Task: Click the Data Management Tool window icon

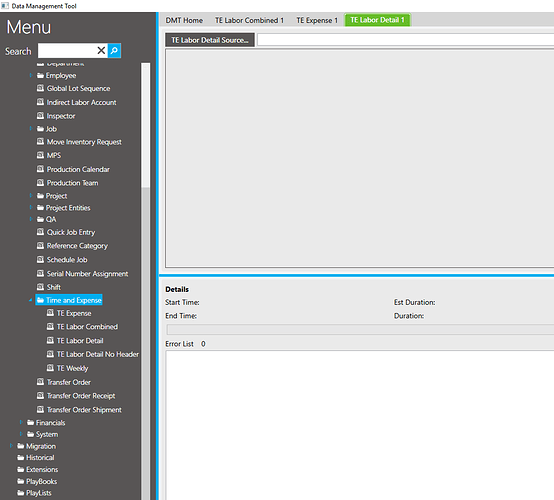Action: (5, 6)
